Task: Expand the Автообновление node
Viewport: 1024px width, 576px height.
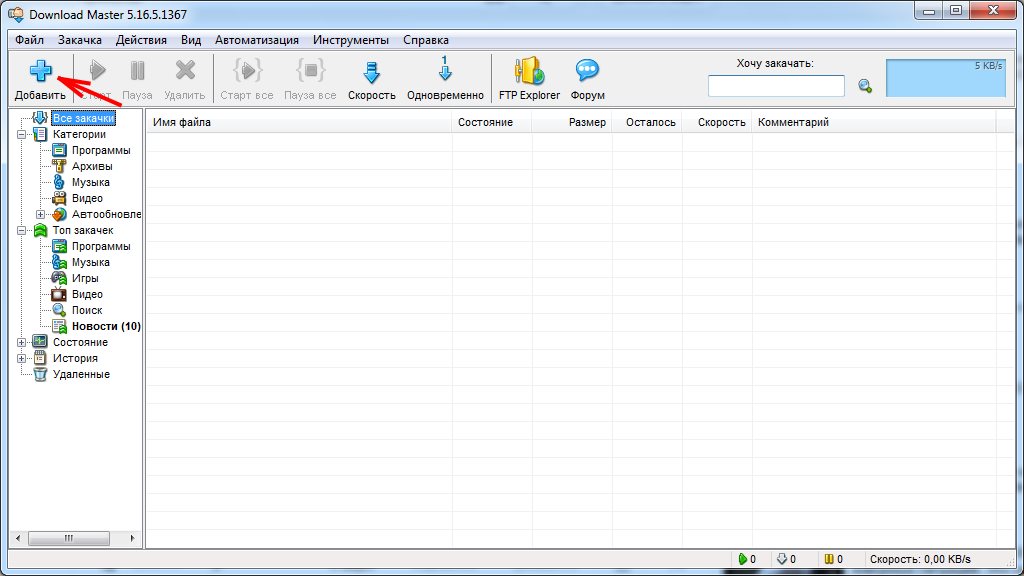Action: [40, 214]
